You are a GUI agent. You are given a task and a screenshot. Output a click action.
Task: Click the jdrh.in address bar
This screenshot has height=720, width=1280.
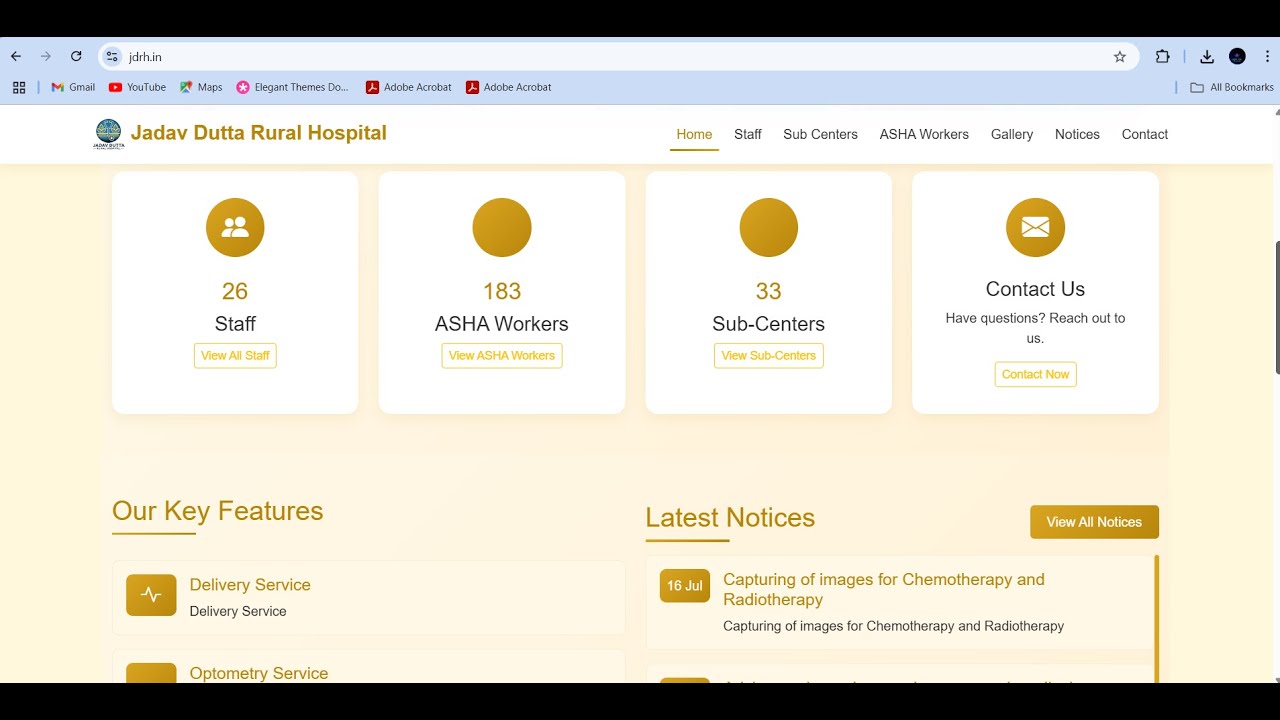[618, 57]
